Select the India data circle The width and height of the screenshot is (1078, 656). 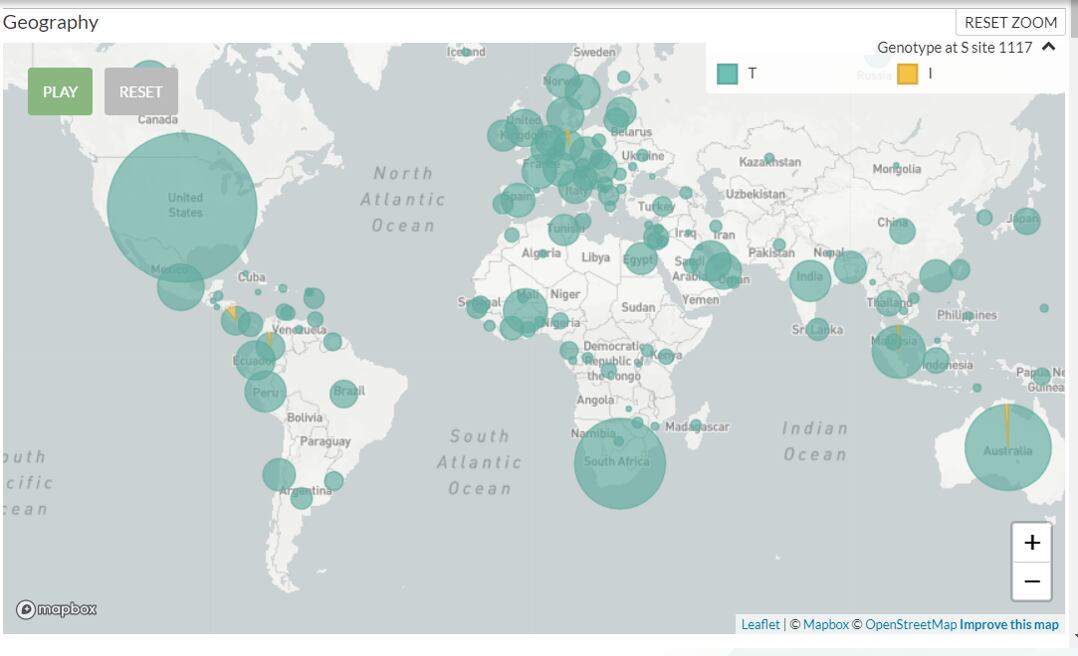810,280
